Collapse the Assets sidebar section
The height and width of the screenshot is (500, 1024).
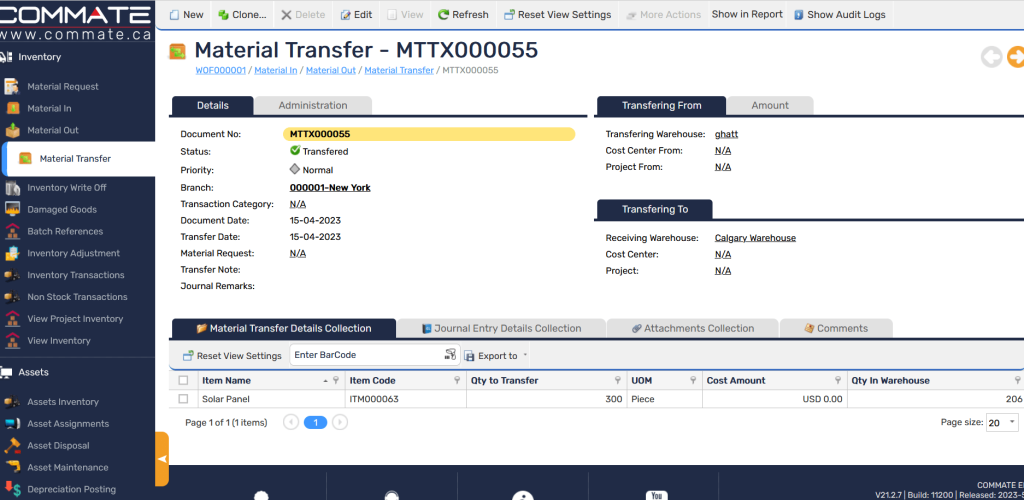(x=33, y=372)
